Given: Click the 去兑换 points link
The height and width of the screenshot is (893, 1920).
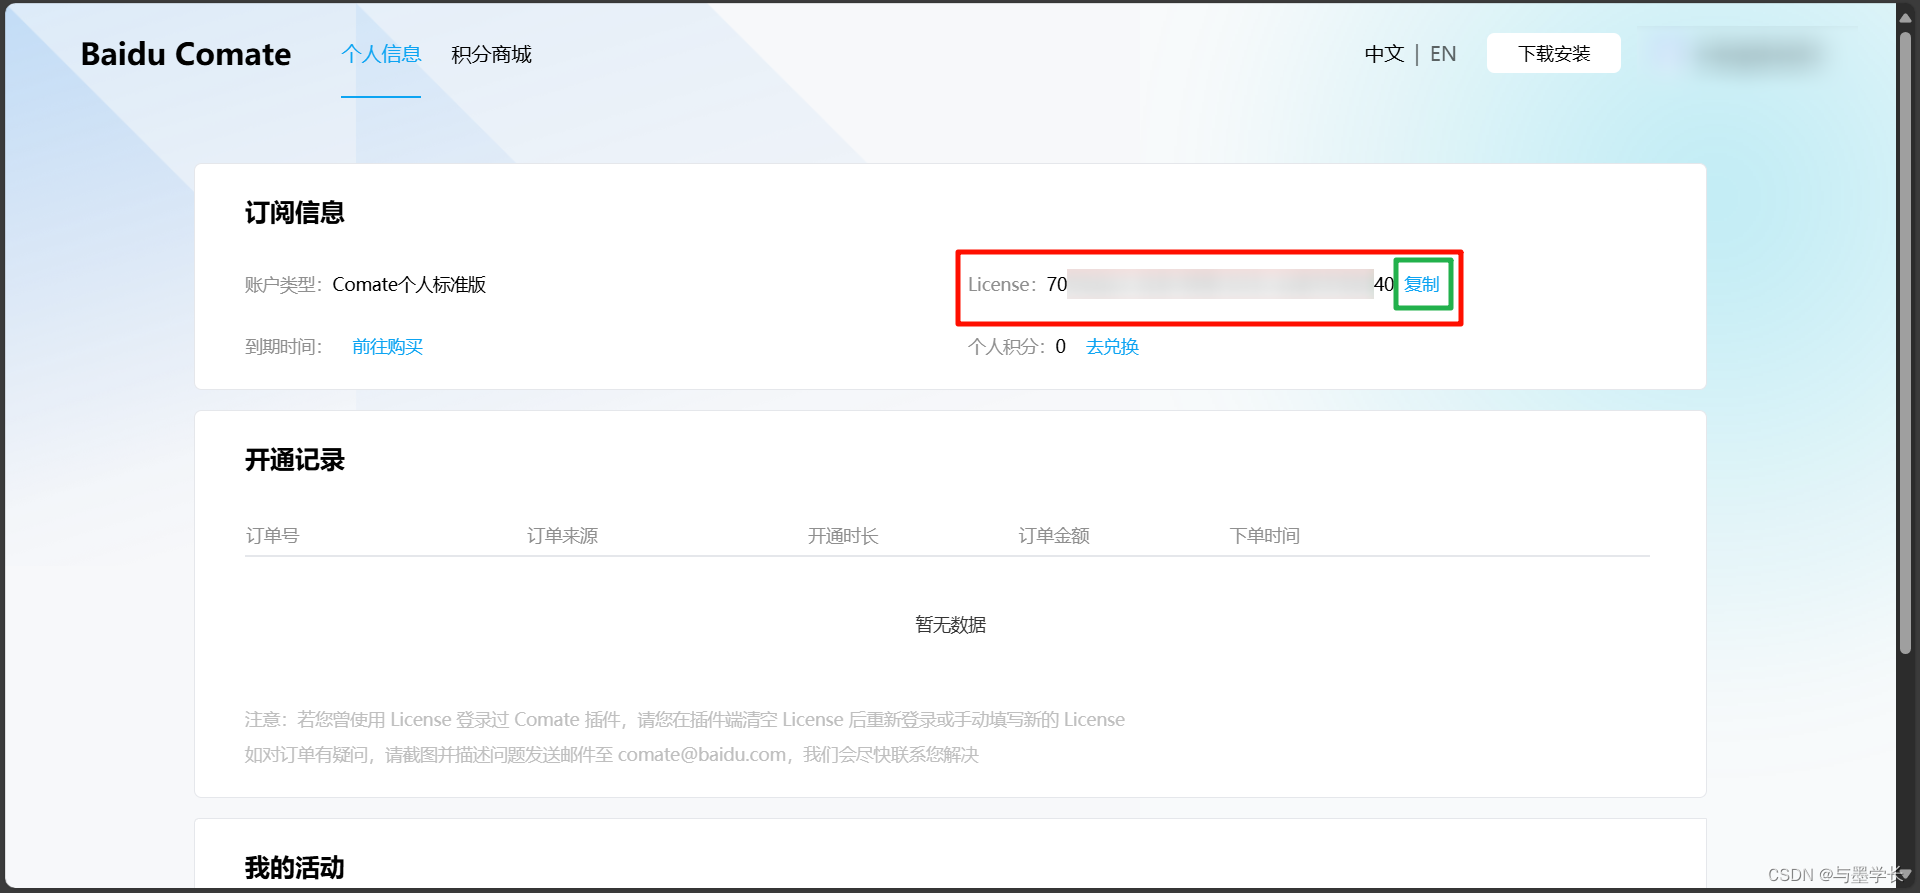Looking at the screenshot, I should [1112, 346].
